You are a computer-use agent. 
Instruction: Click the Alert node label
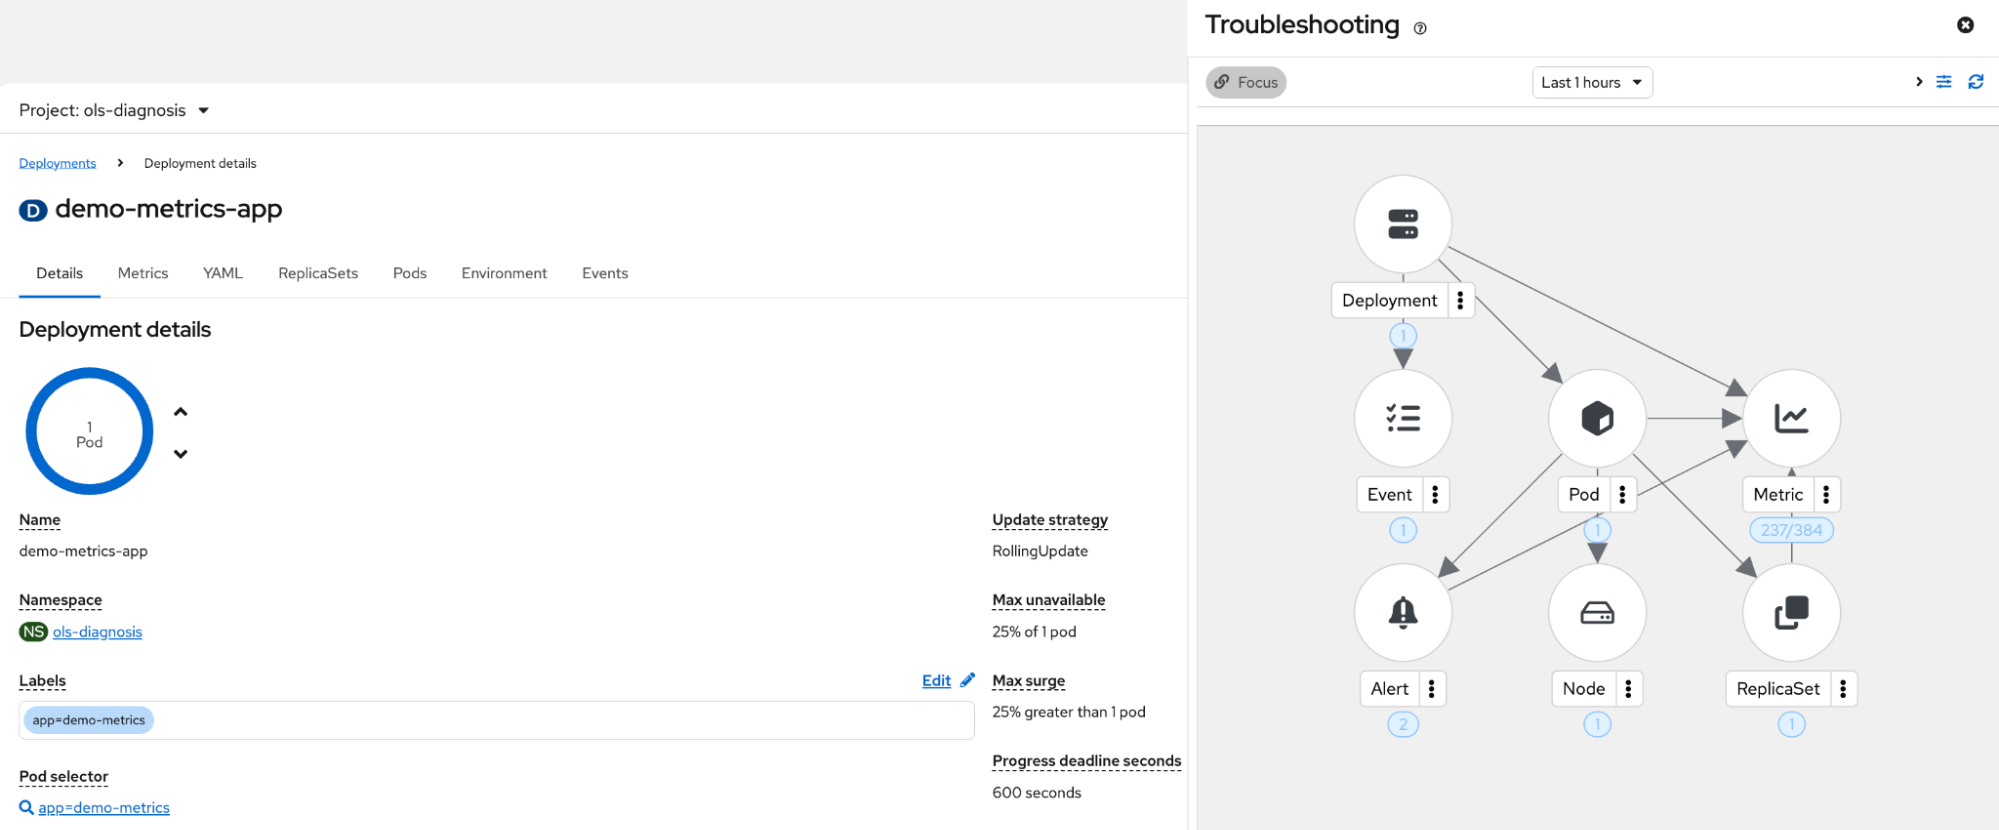point(1390,688)
